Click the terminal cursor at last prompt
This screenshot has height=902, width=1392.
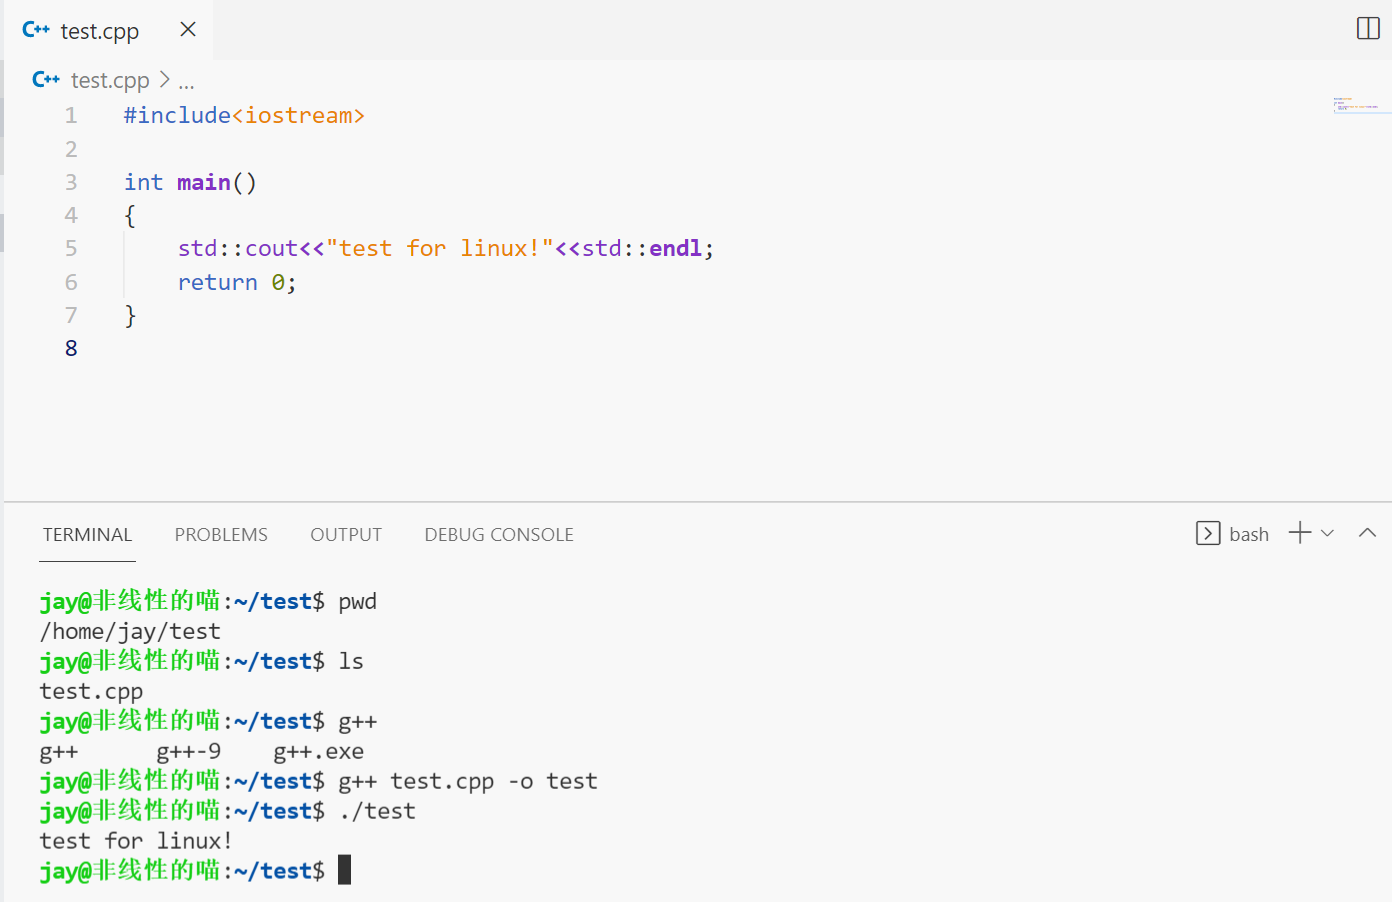pos(344,870)
